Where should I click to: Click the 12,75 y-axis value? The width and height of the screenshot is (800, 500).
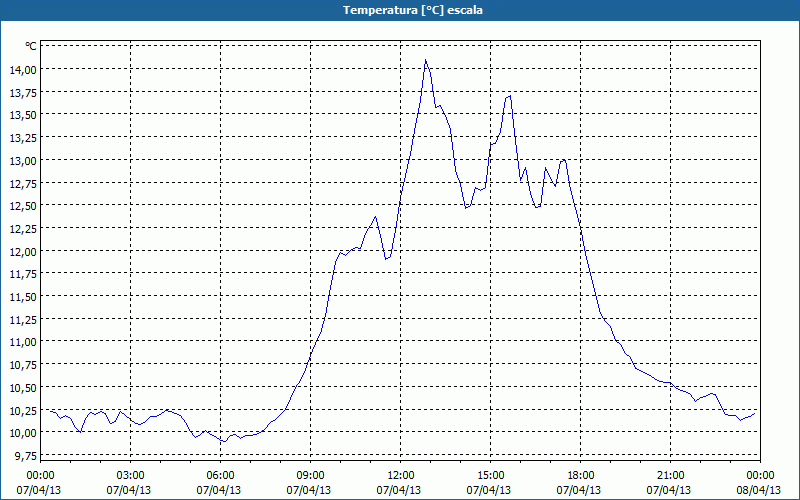(x=23, y=183)
